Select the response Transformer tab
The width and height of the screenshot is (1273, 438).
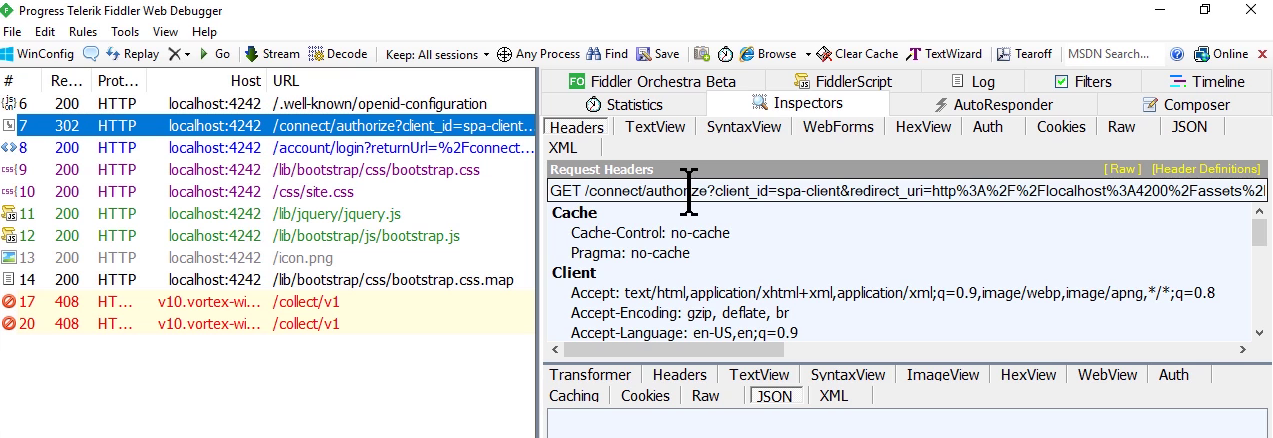click(x=590, y=375)
